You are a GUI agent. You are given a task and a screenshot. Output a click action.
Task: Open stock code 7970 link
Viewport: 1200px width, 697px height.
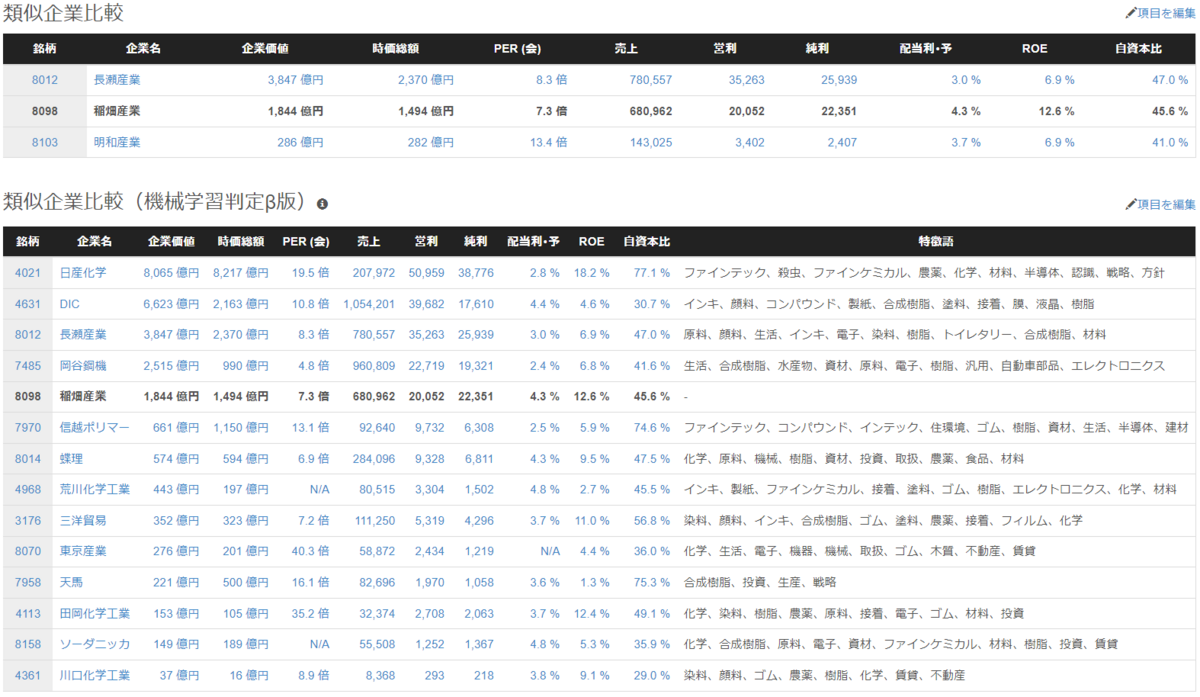[28, 427]
